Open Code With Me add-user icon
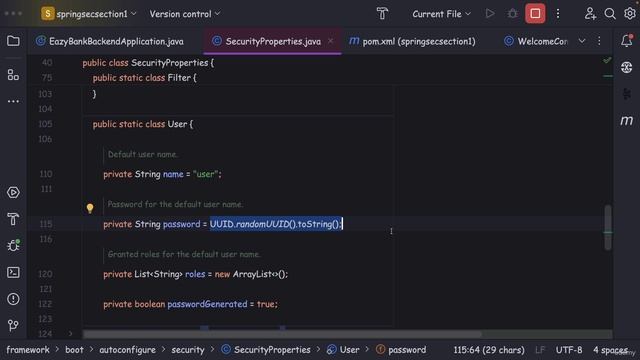640x360 pixels. (x=590, y=14)
